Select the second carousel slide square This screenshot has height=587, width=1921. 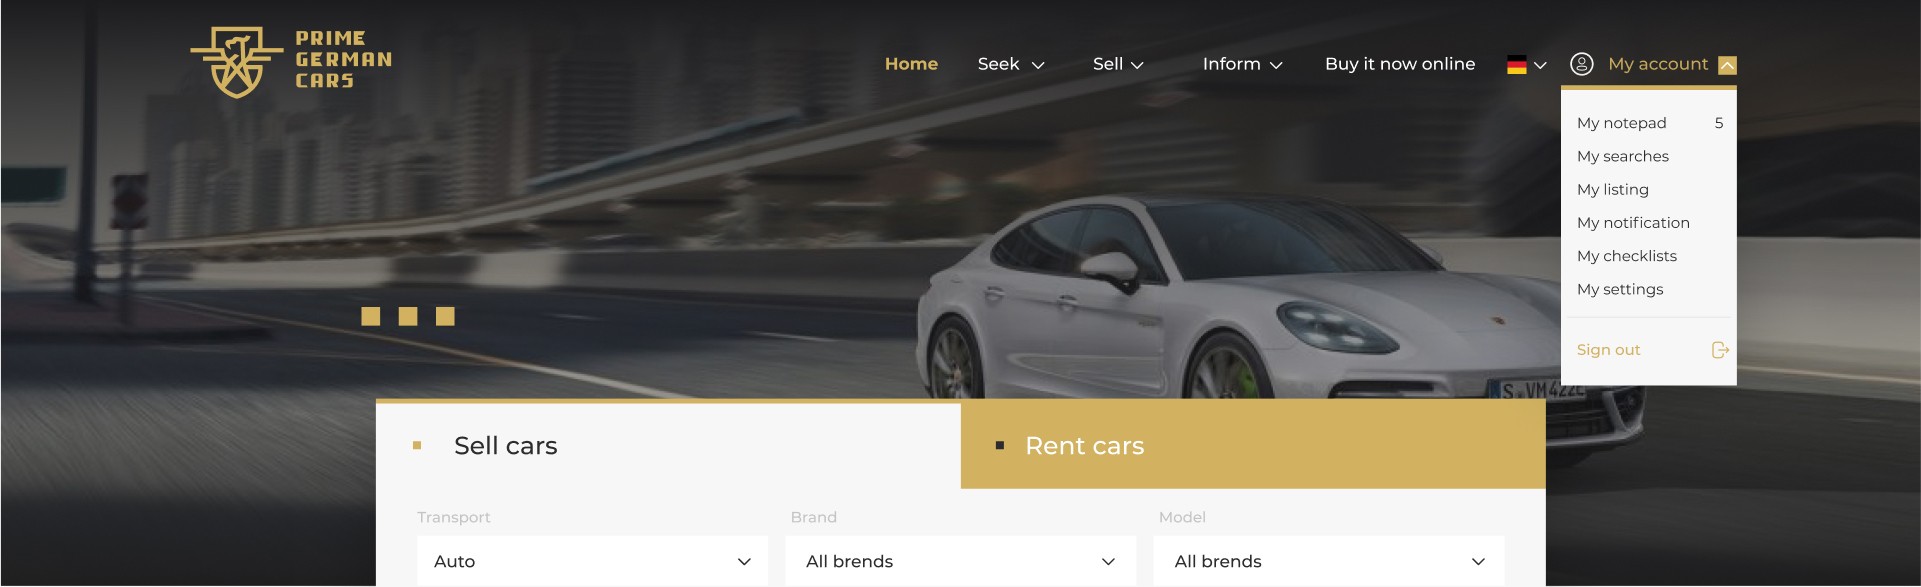click(408, 316)
